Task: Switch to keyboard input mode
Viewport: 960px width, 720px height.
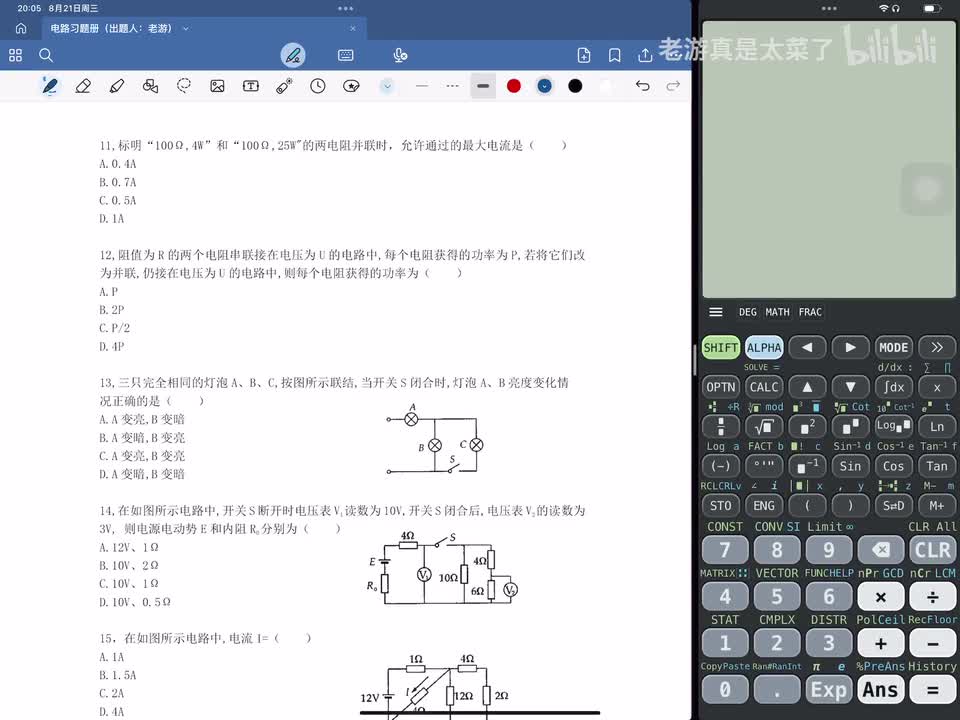Action: [345, 55]
